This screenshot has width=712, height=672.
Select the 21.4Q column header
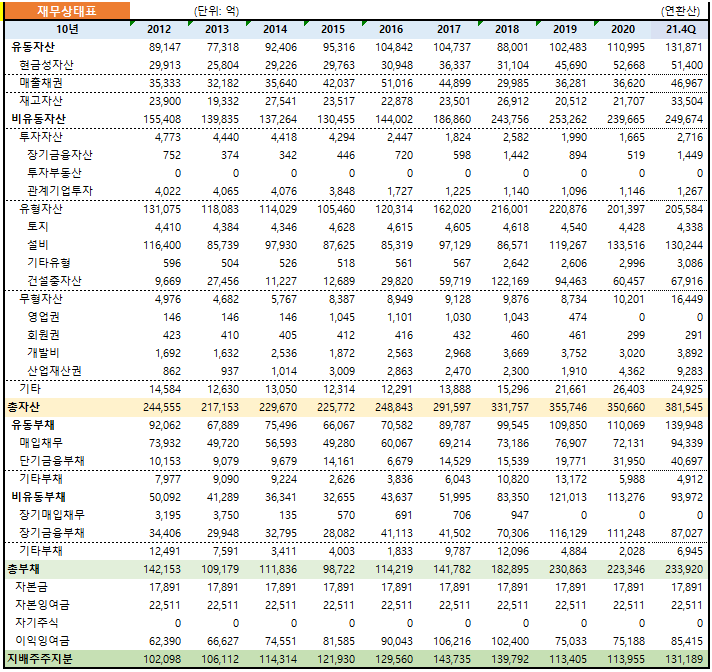click(x=681, y=29)
